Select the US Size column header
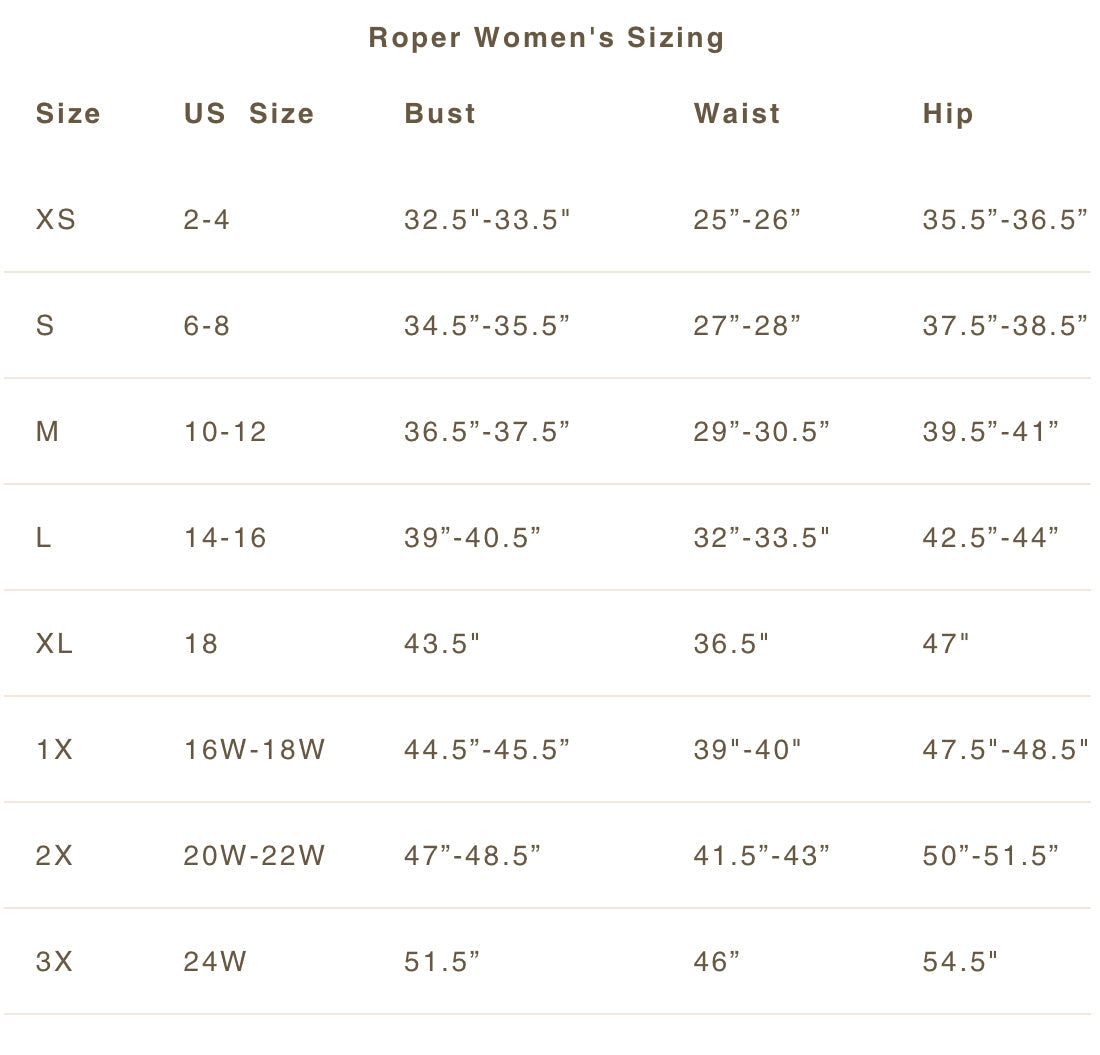Image resolution: width=1100 pixels, height=1055 pixels. 248,114
